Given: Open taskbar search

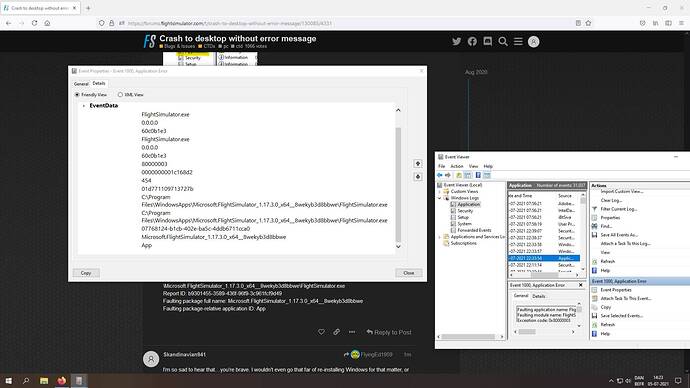Looking at the screenshot, I should tap(26, 381).
